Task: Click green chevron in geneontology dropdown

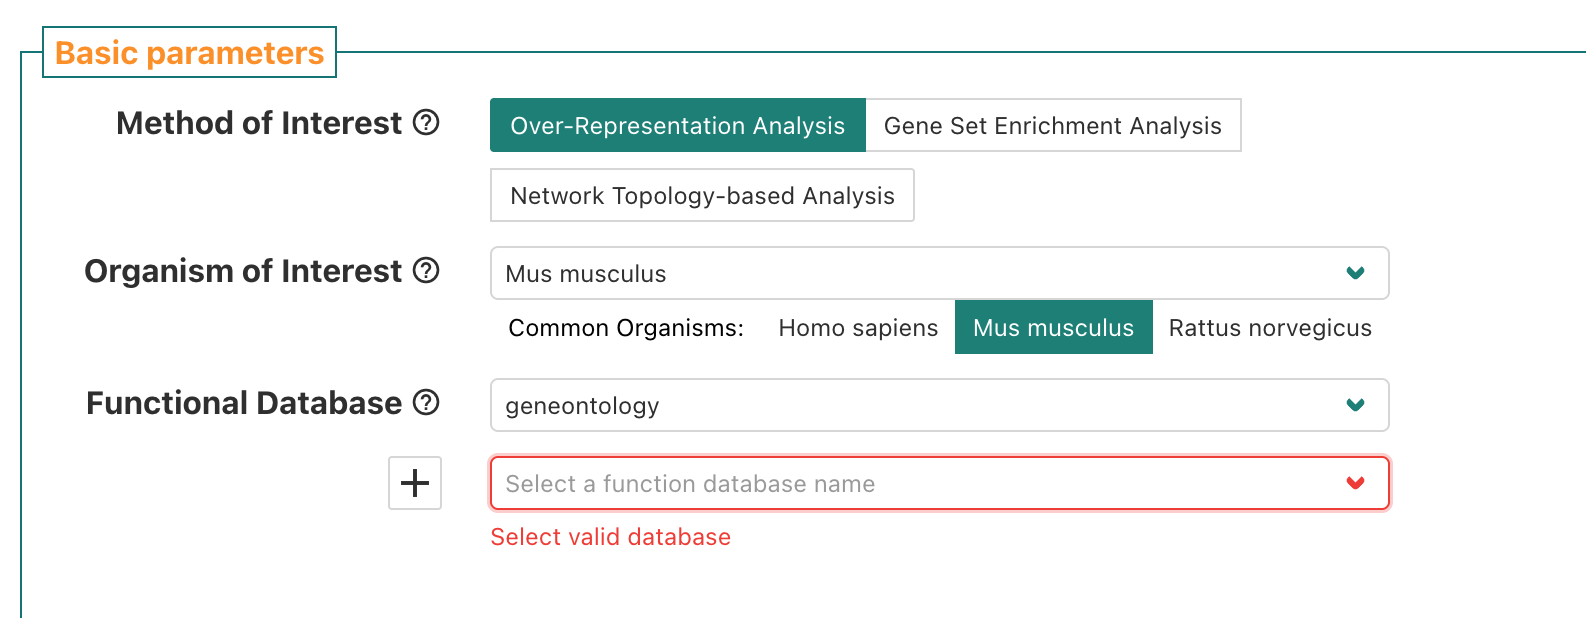Action: 1355,405
